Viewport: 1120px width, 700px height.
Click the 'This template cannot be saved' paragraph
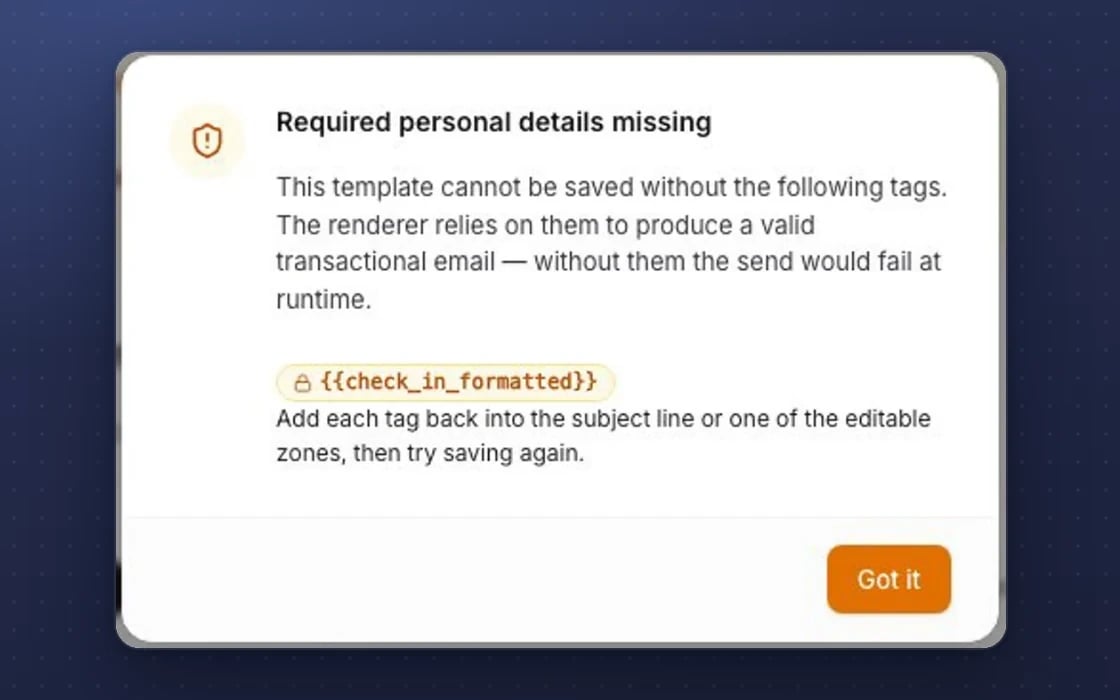click(x=611, y=243)
